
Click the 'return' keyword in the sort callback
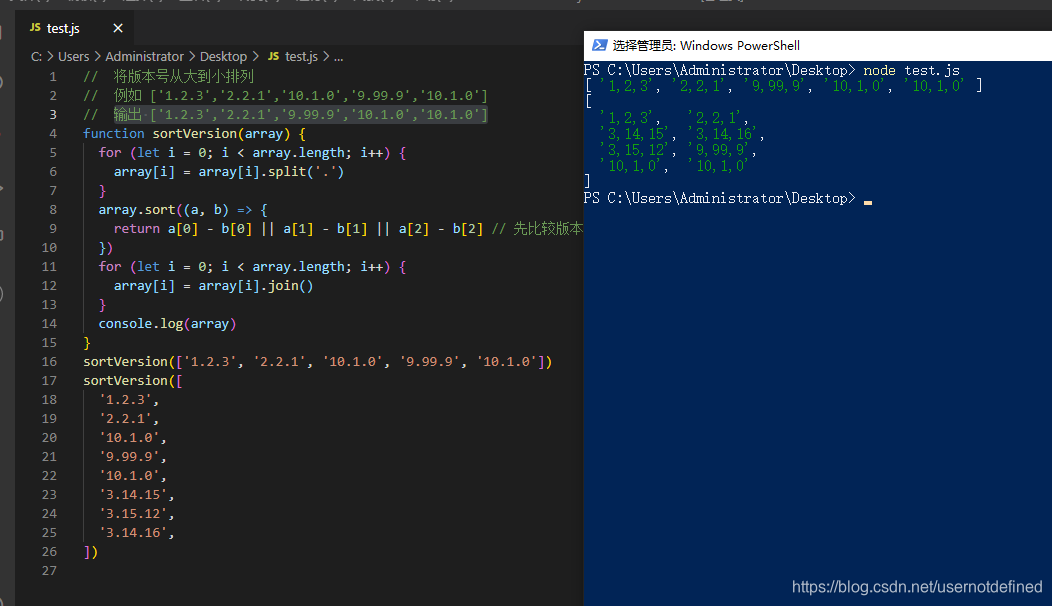137,229
